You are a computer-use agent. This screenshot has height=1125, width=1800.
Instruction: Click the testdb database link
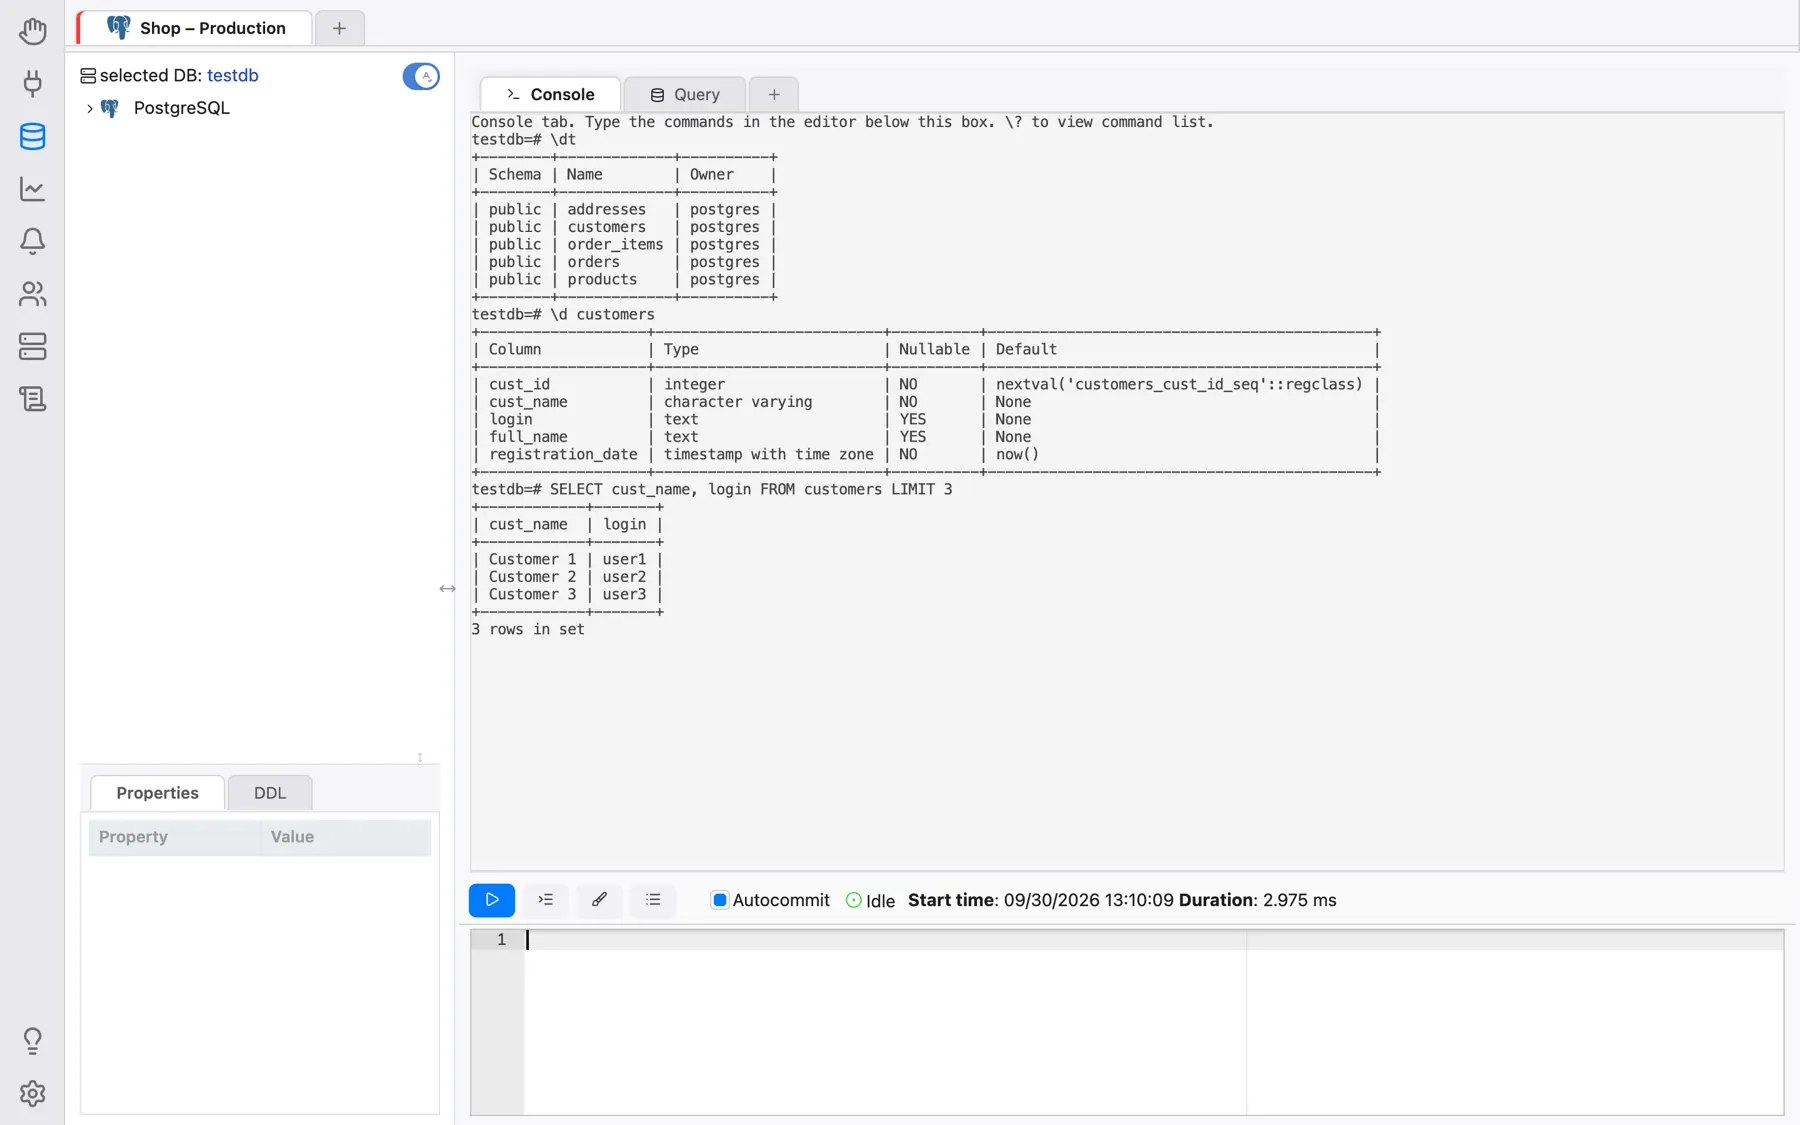233,75
